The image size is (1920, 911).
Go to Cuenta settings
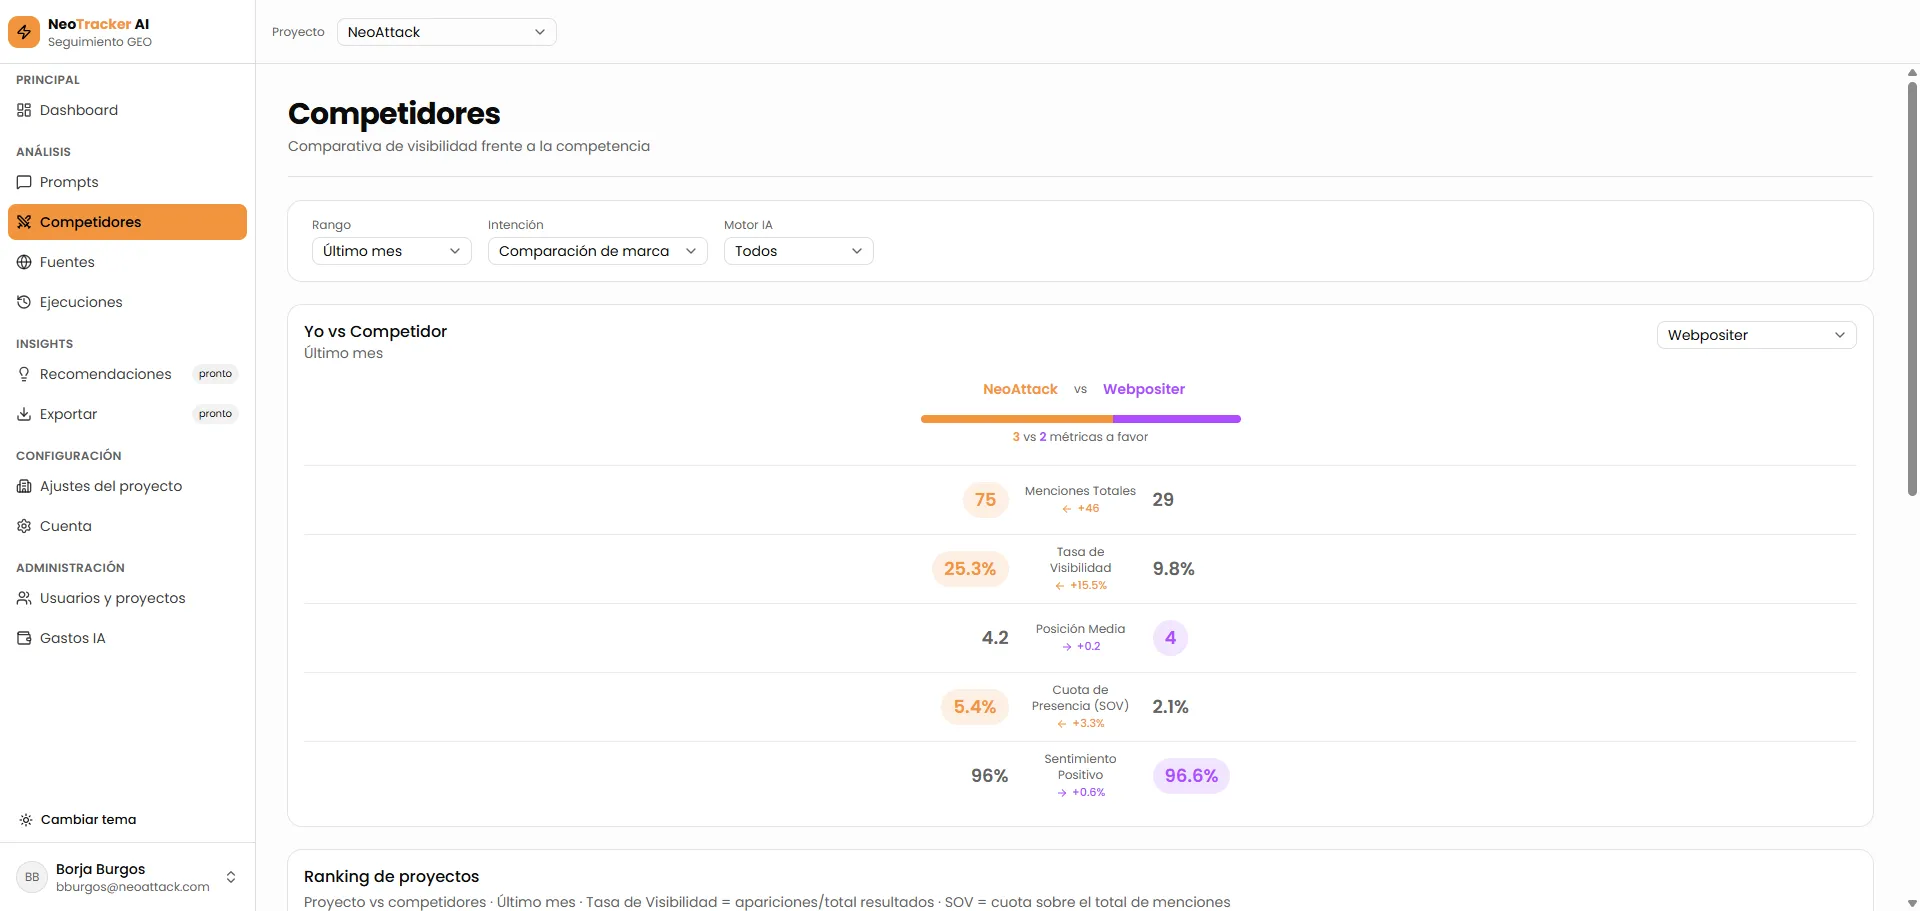click(x=127, y=526)
